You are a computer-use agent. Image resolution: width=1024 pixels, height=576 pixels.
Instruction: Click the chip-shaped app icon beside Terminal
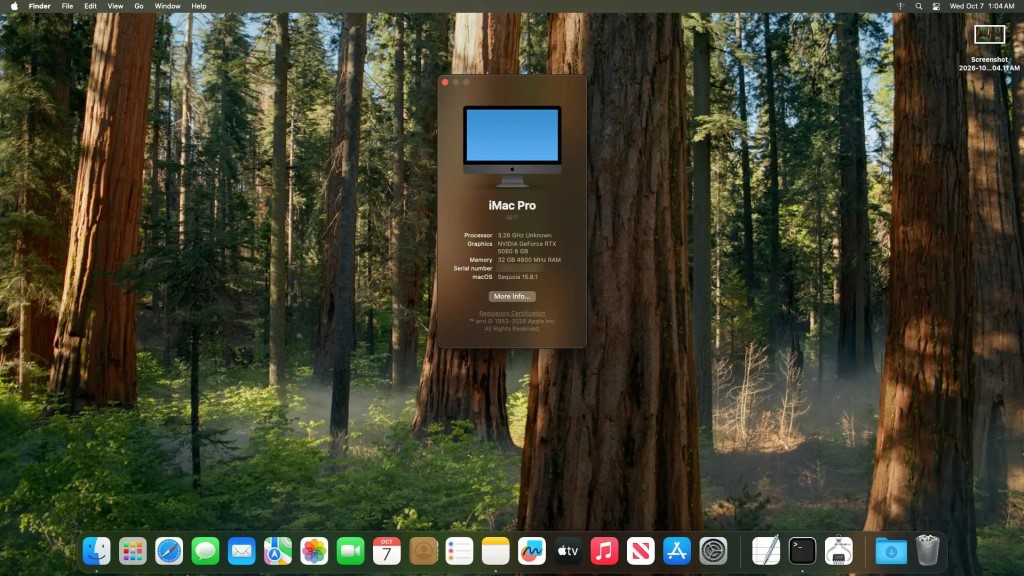tap(839, 551)
